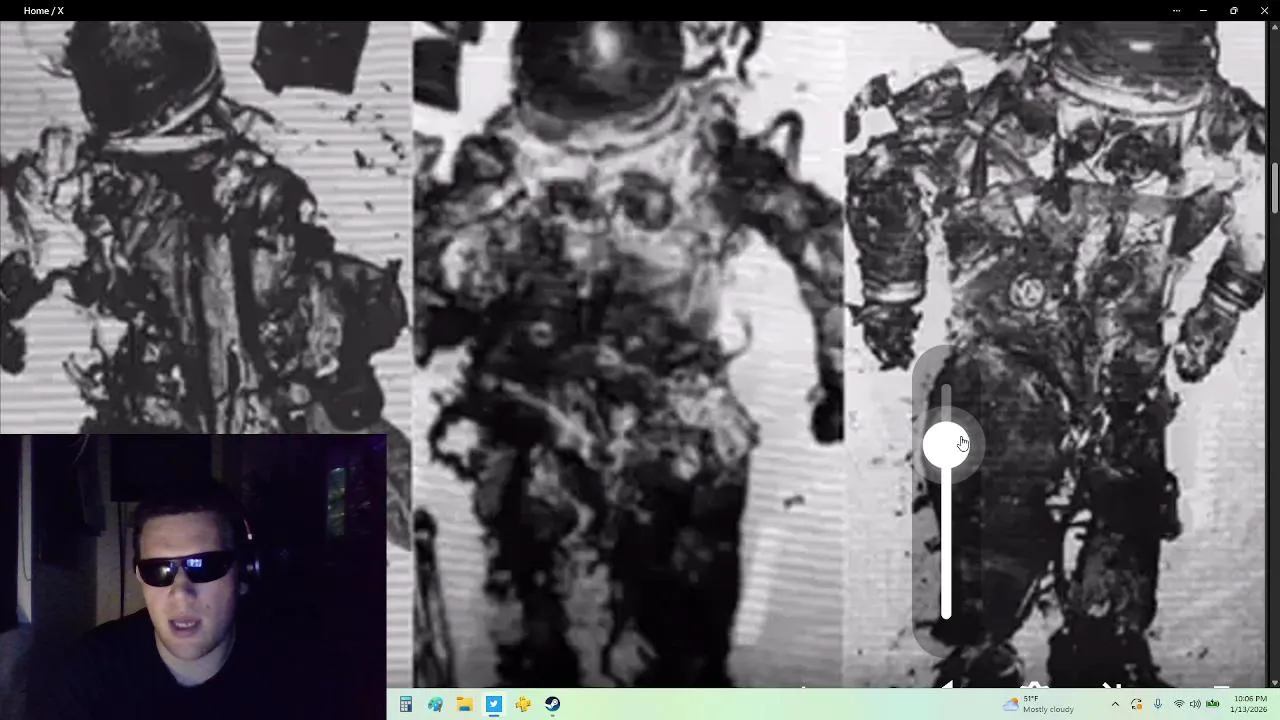Open the weather widget showing Mostly cloudy
Viewport: 1280px width, 720px height.
[x=1038, y=704]
